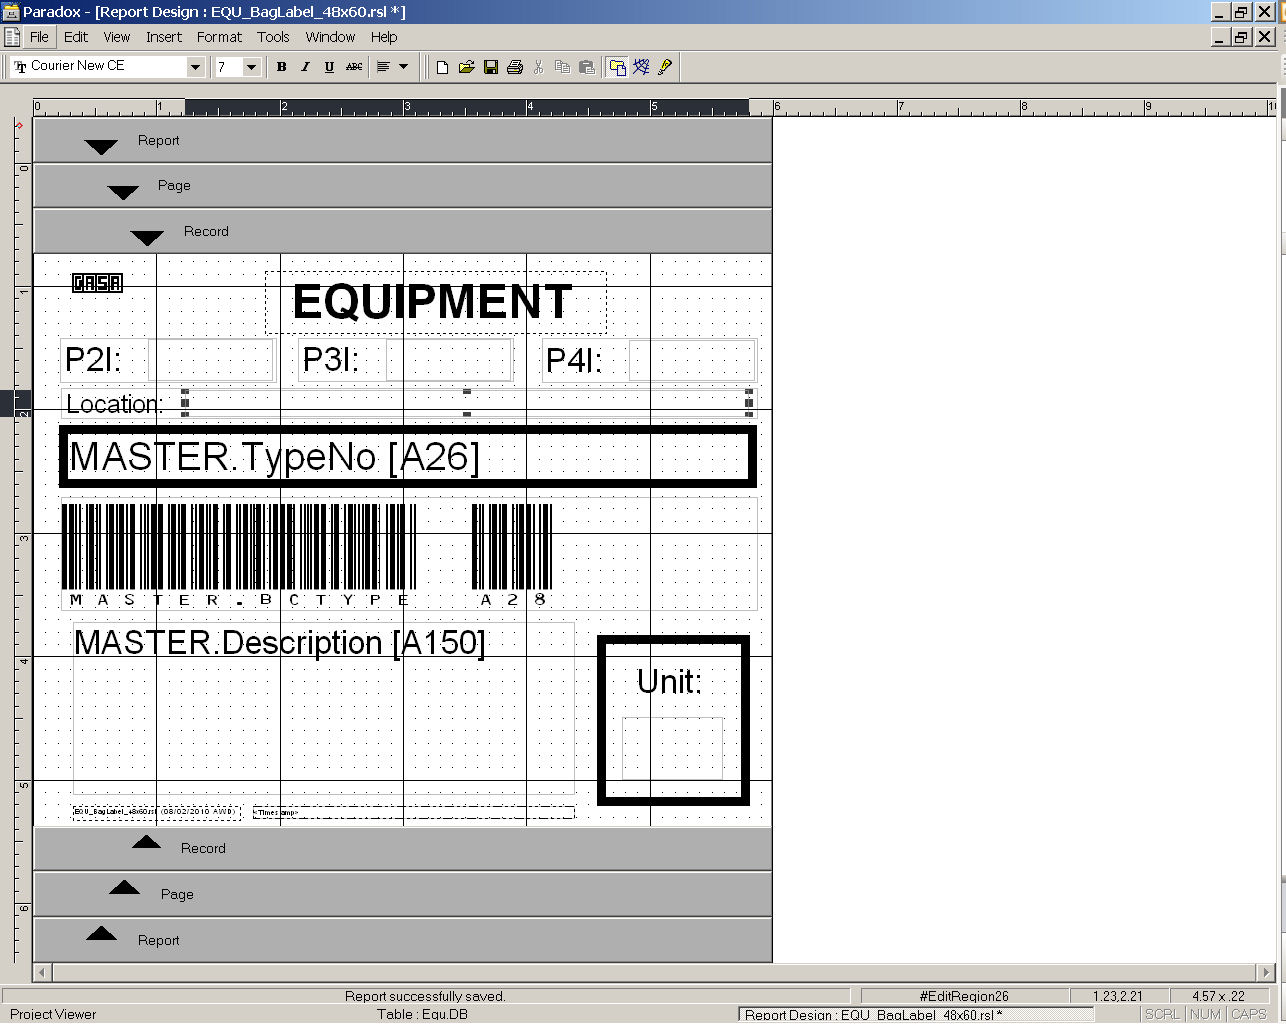Select the Location: label
1286x1024 pixels.
coord(114,404)
